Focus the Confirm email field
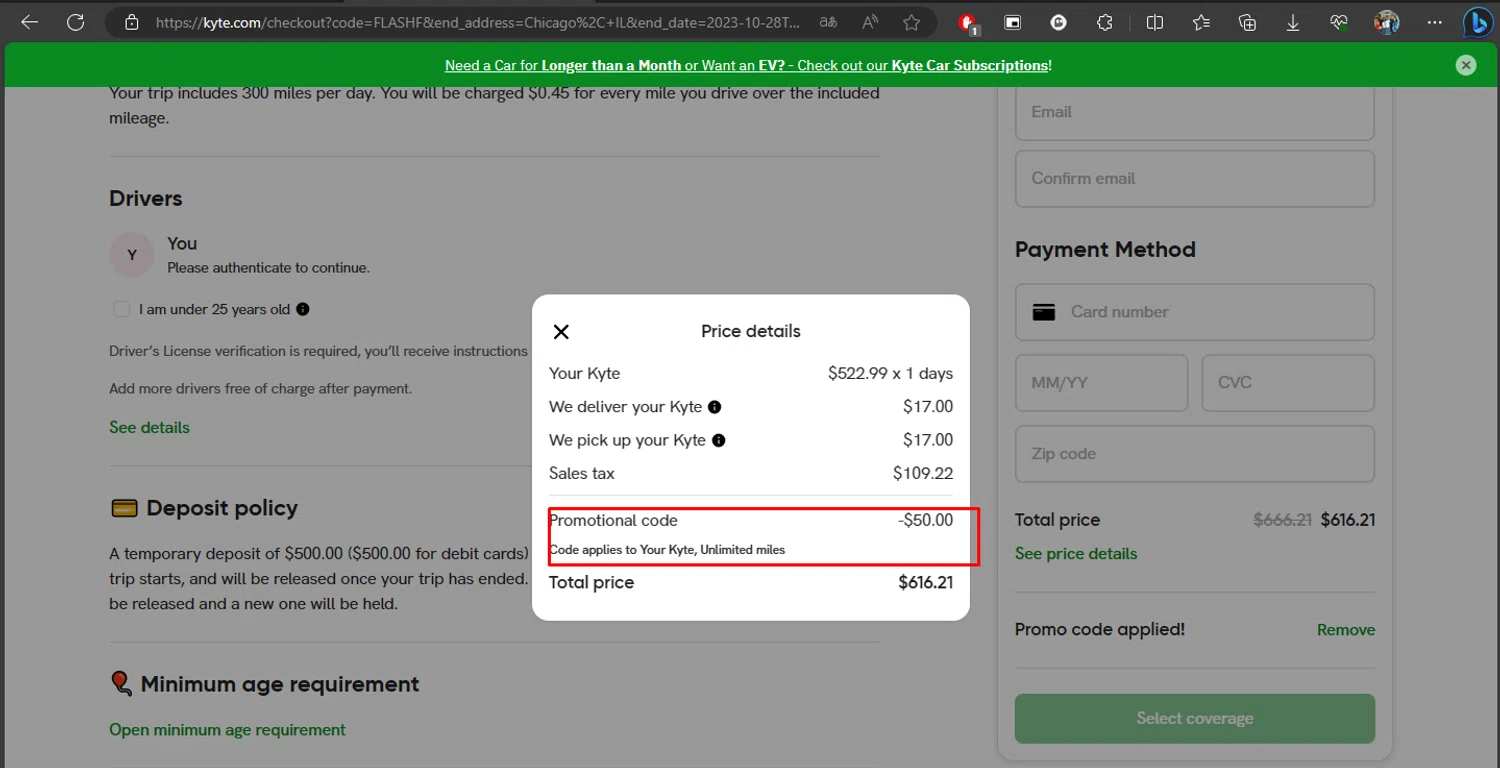1500x768 pixels. pyautogui.click(x=1195, y=179)
